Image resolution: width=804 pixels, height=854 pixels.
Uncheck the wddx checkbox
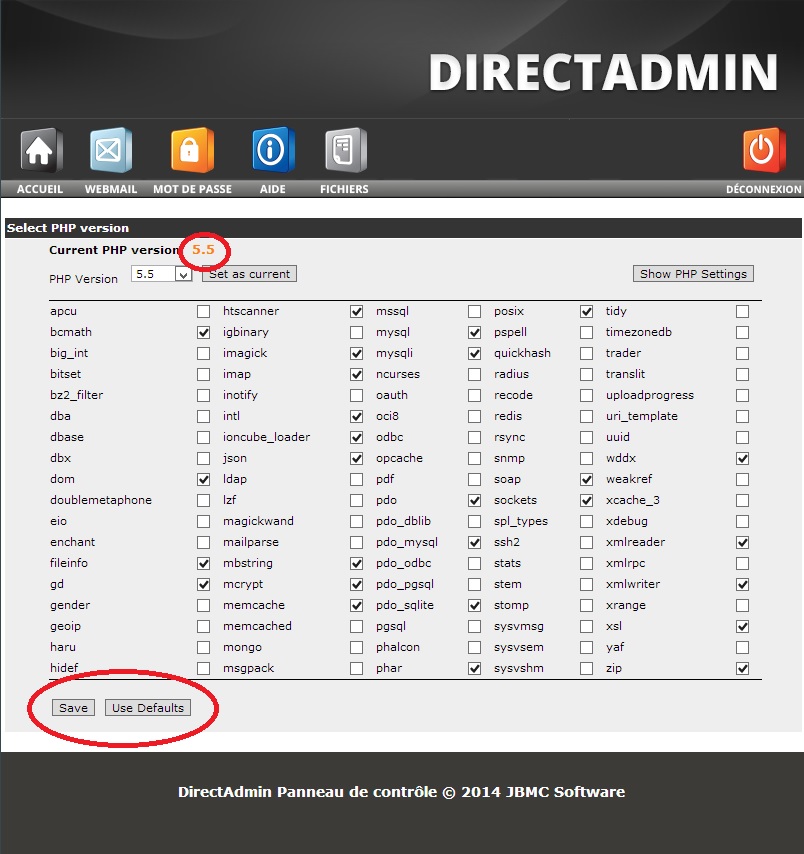(x=742, y=459)
